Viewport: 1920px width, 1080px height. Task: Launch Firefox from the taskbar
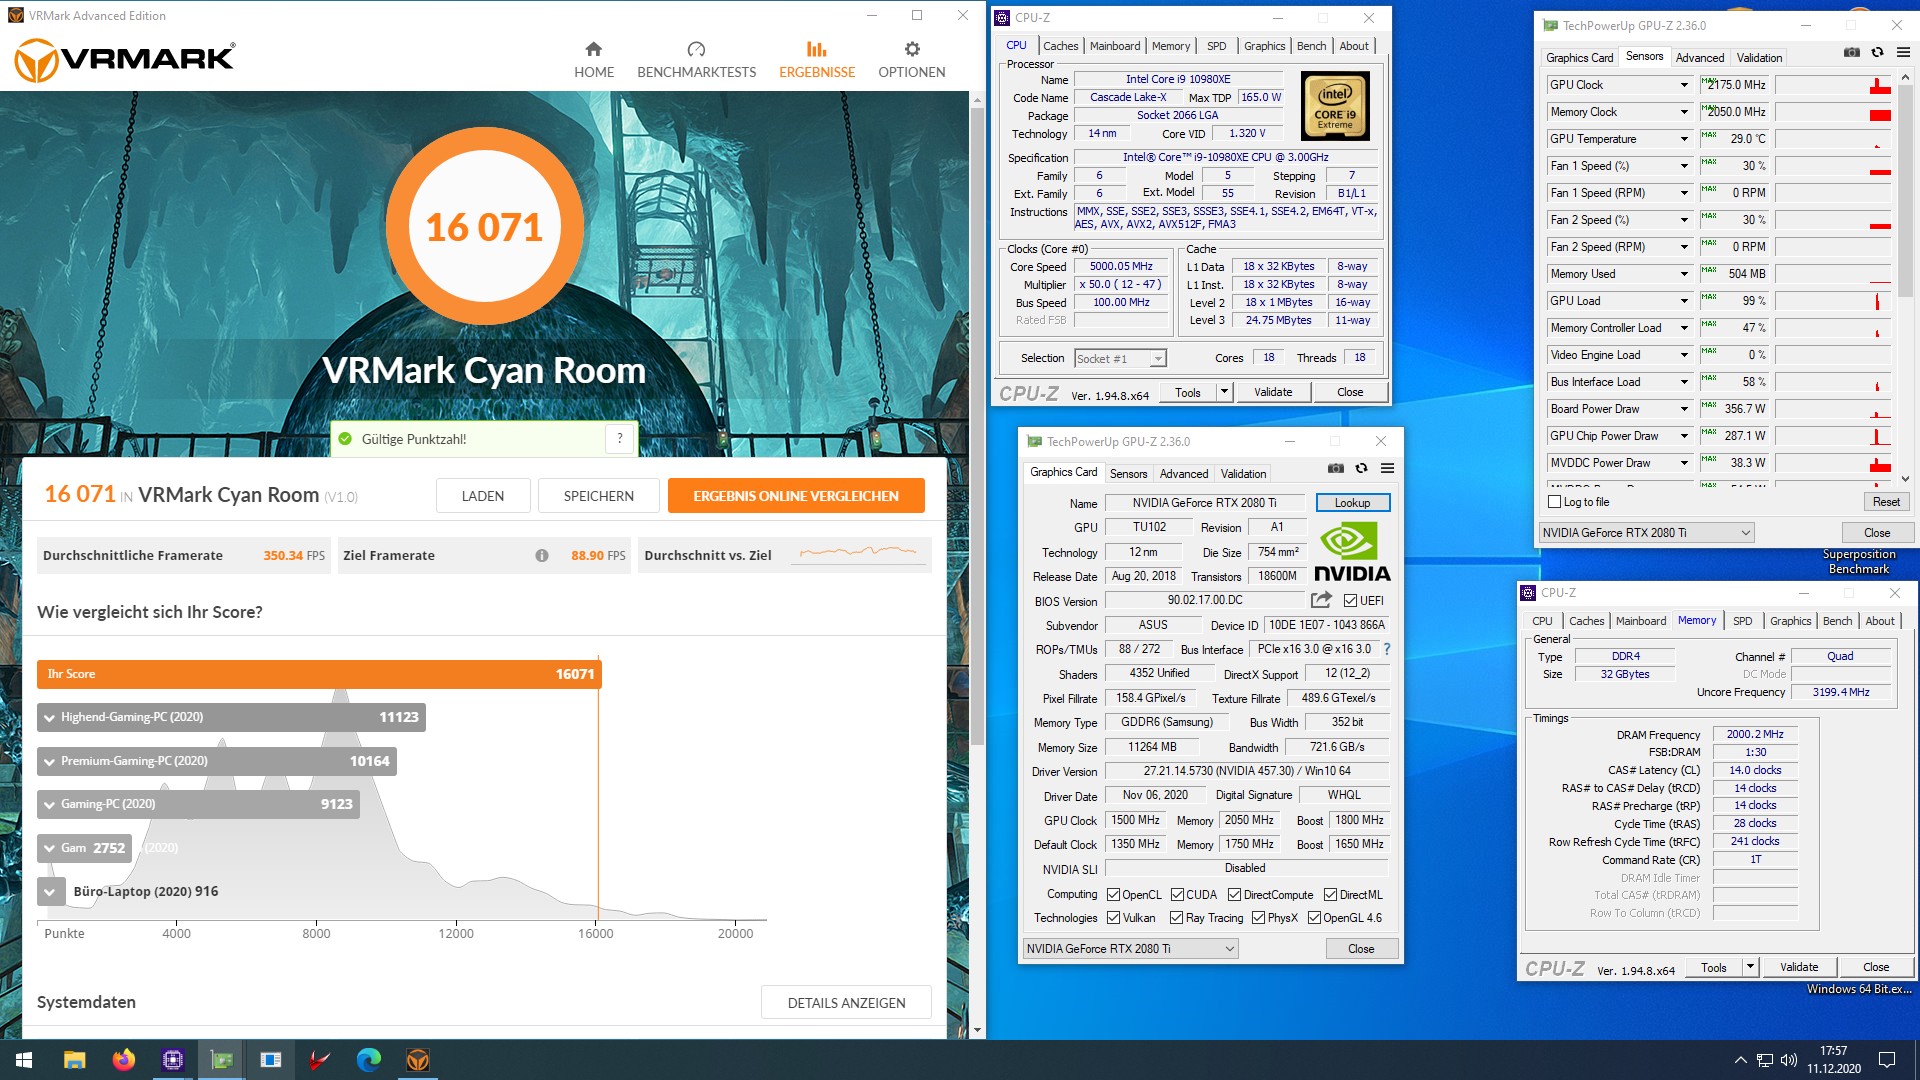click(123, 1060)
